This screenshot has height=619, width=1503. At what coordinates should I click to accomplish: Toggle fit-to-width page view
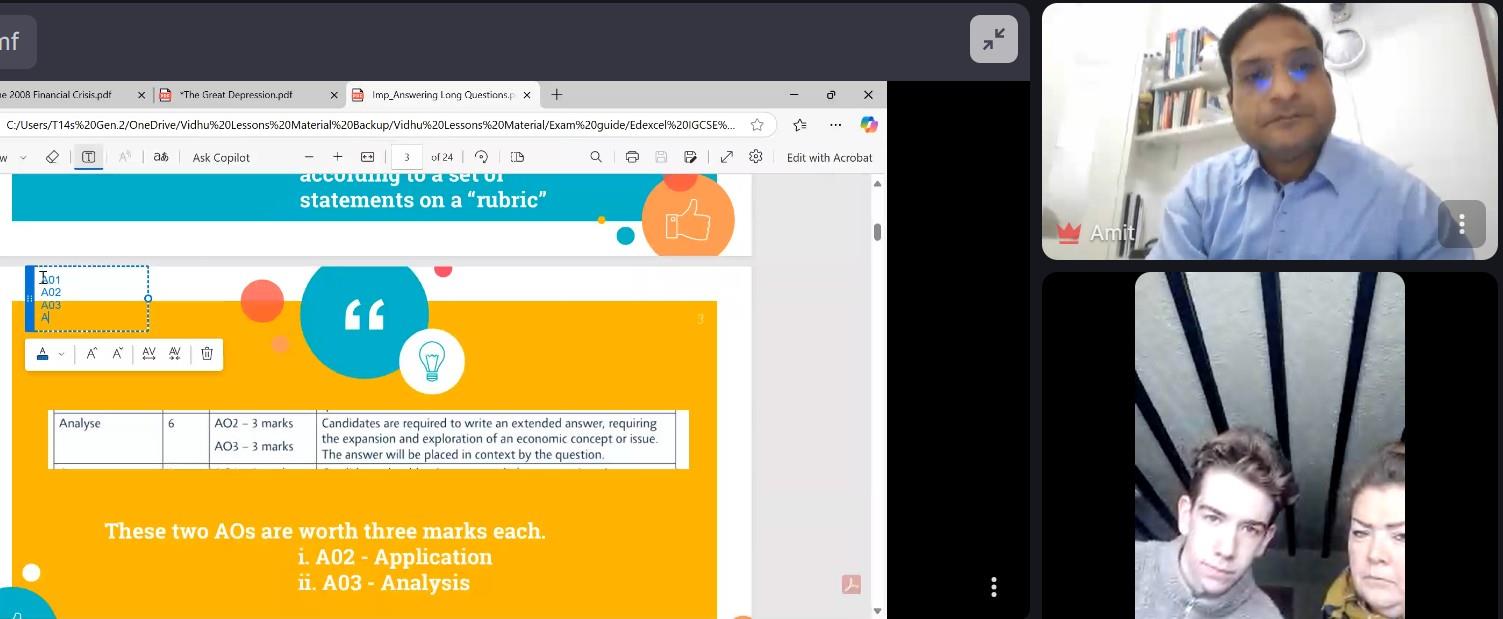pos(367,157)
